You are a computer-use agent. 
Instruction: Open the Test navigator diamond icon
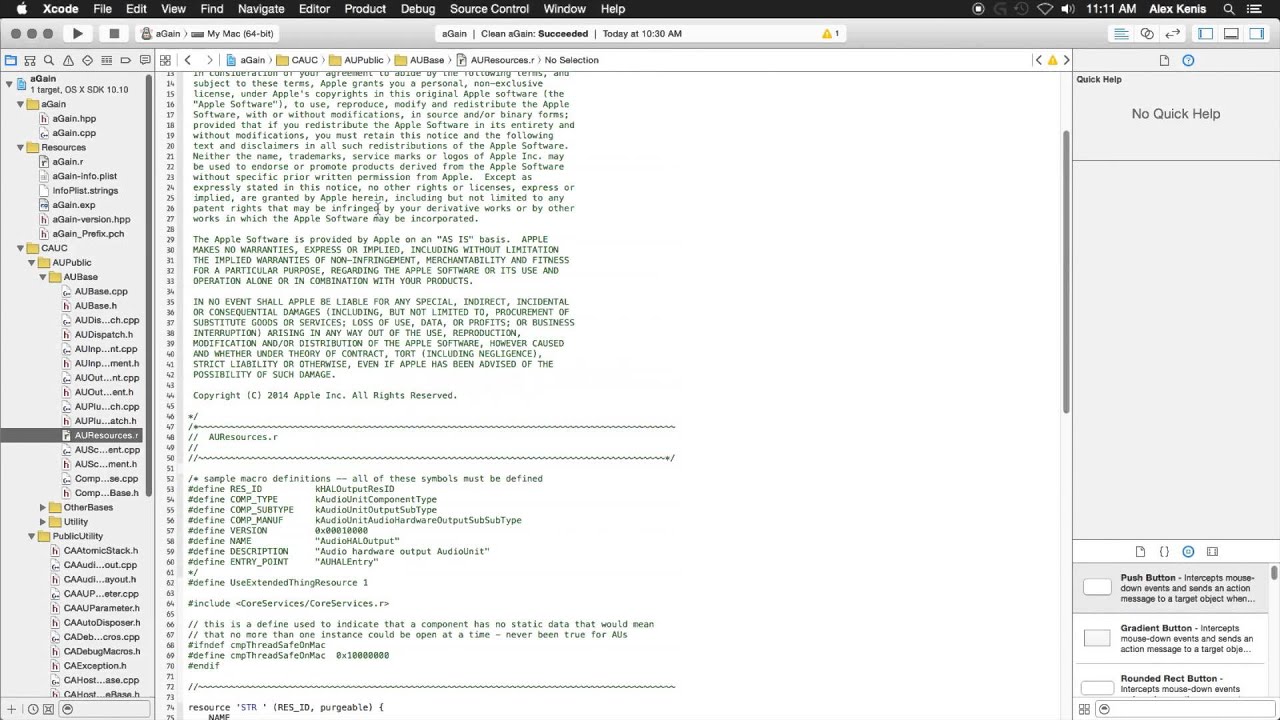coord(87,60)
